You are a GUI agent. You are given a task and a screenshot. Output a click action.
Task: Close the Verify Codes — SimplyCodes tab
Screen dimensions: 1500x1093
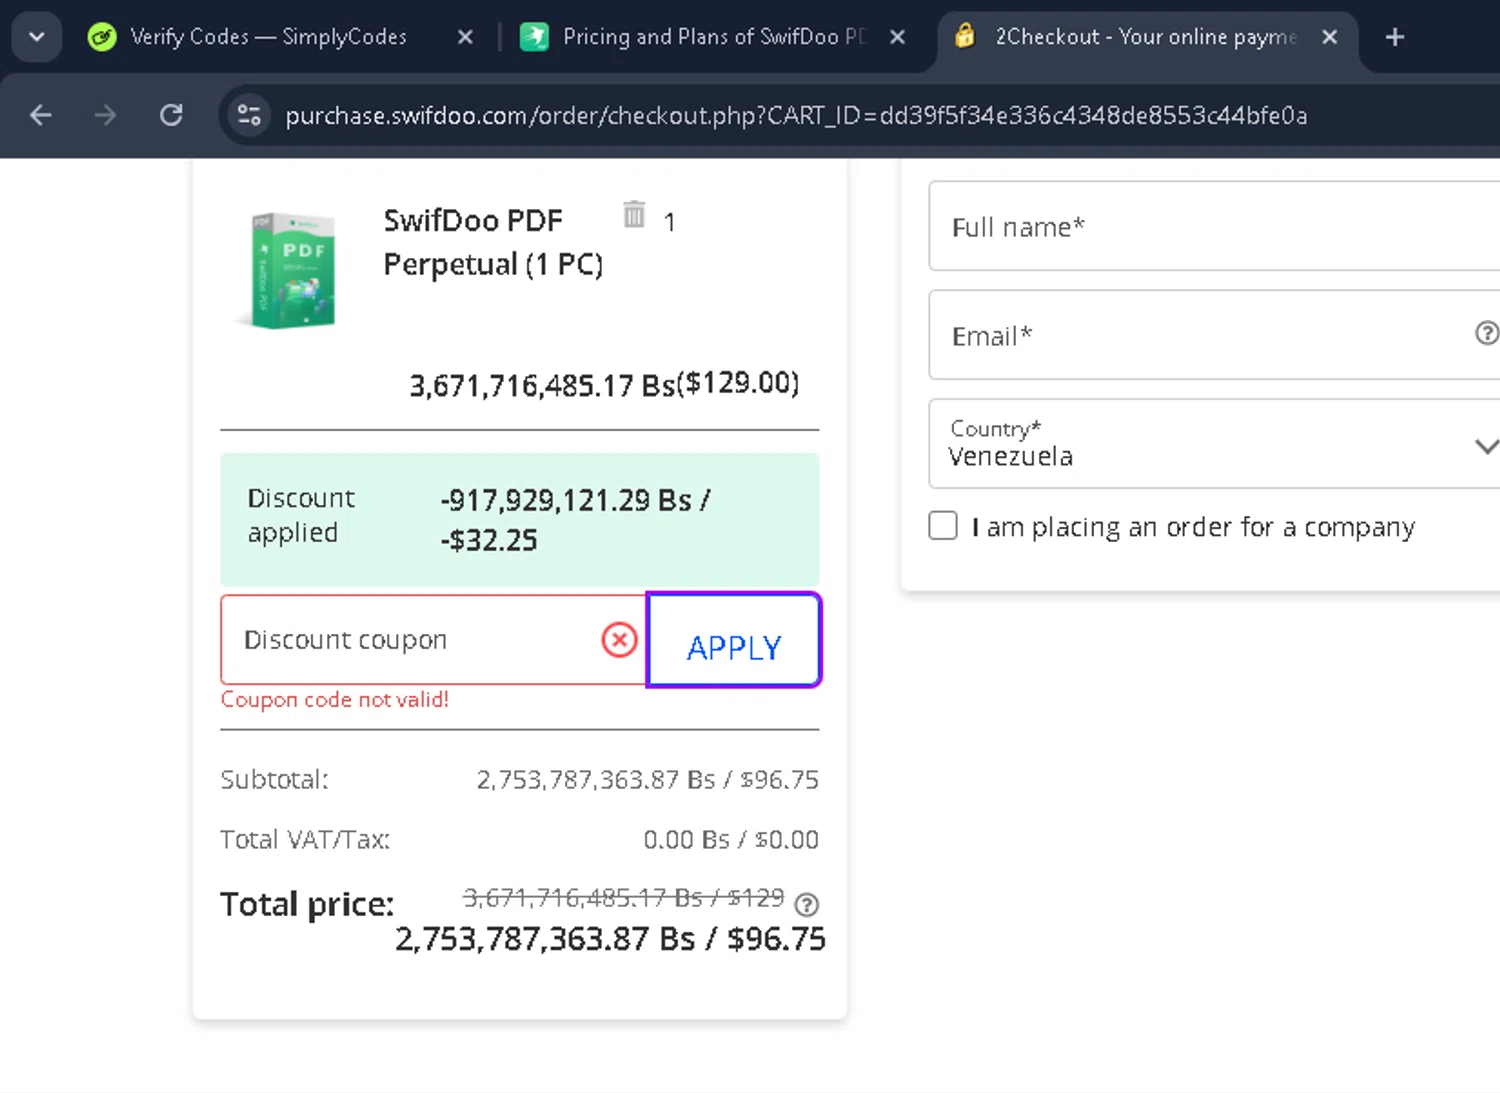(465, 37)
